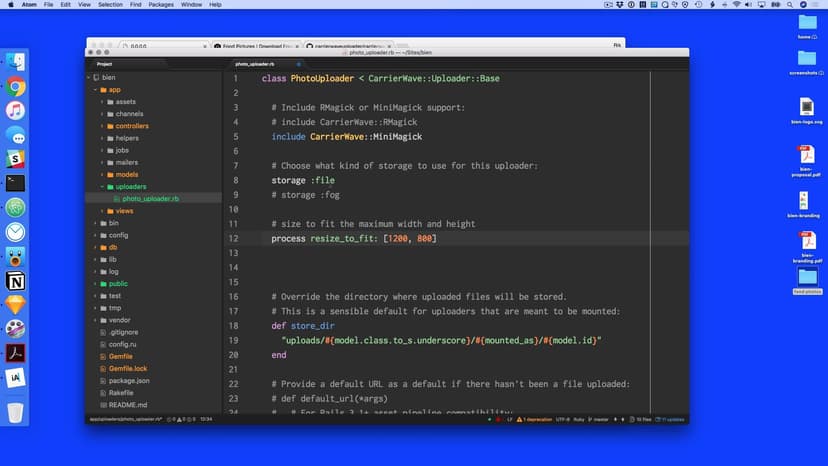Click the Ruby grammar selector in status bar
The height and width of the screenshot is (466, 828).
click(574, 419)
